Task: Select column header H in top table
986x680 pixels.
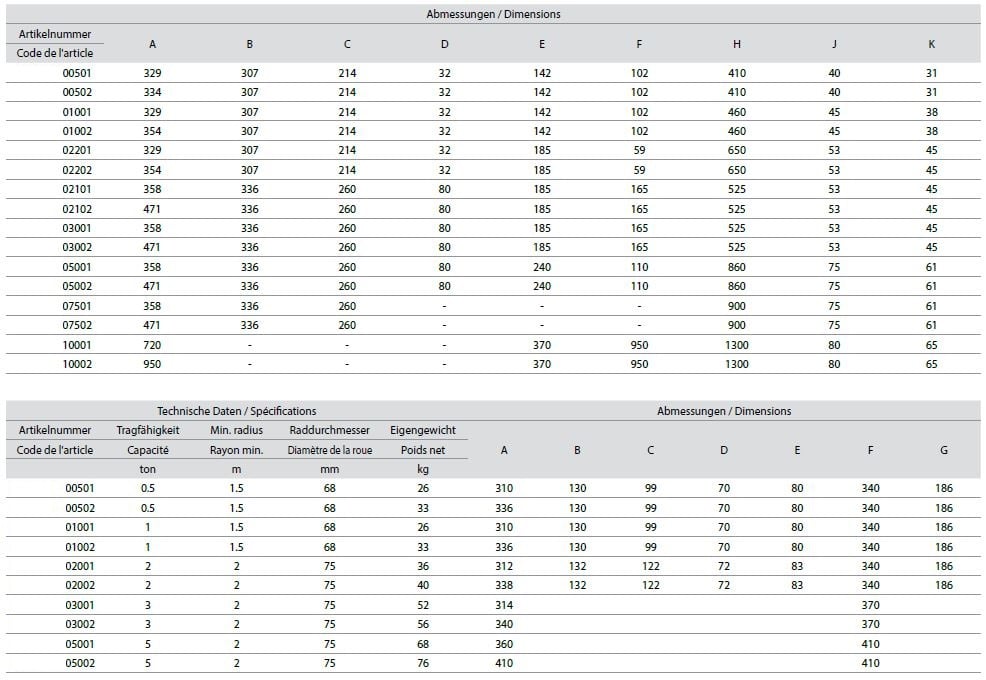Action: 736,44
